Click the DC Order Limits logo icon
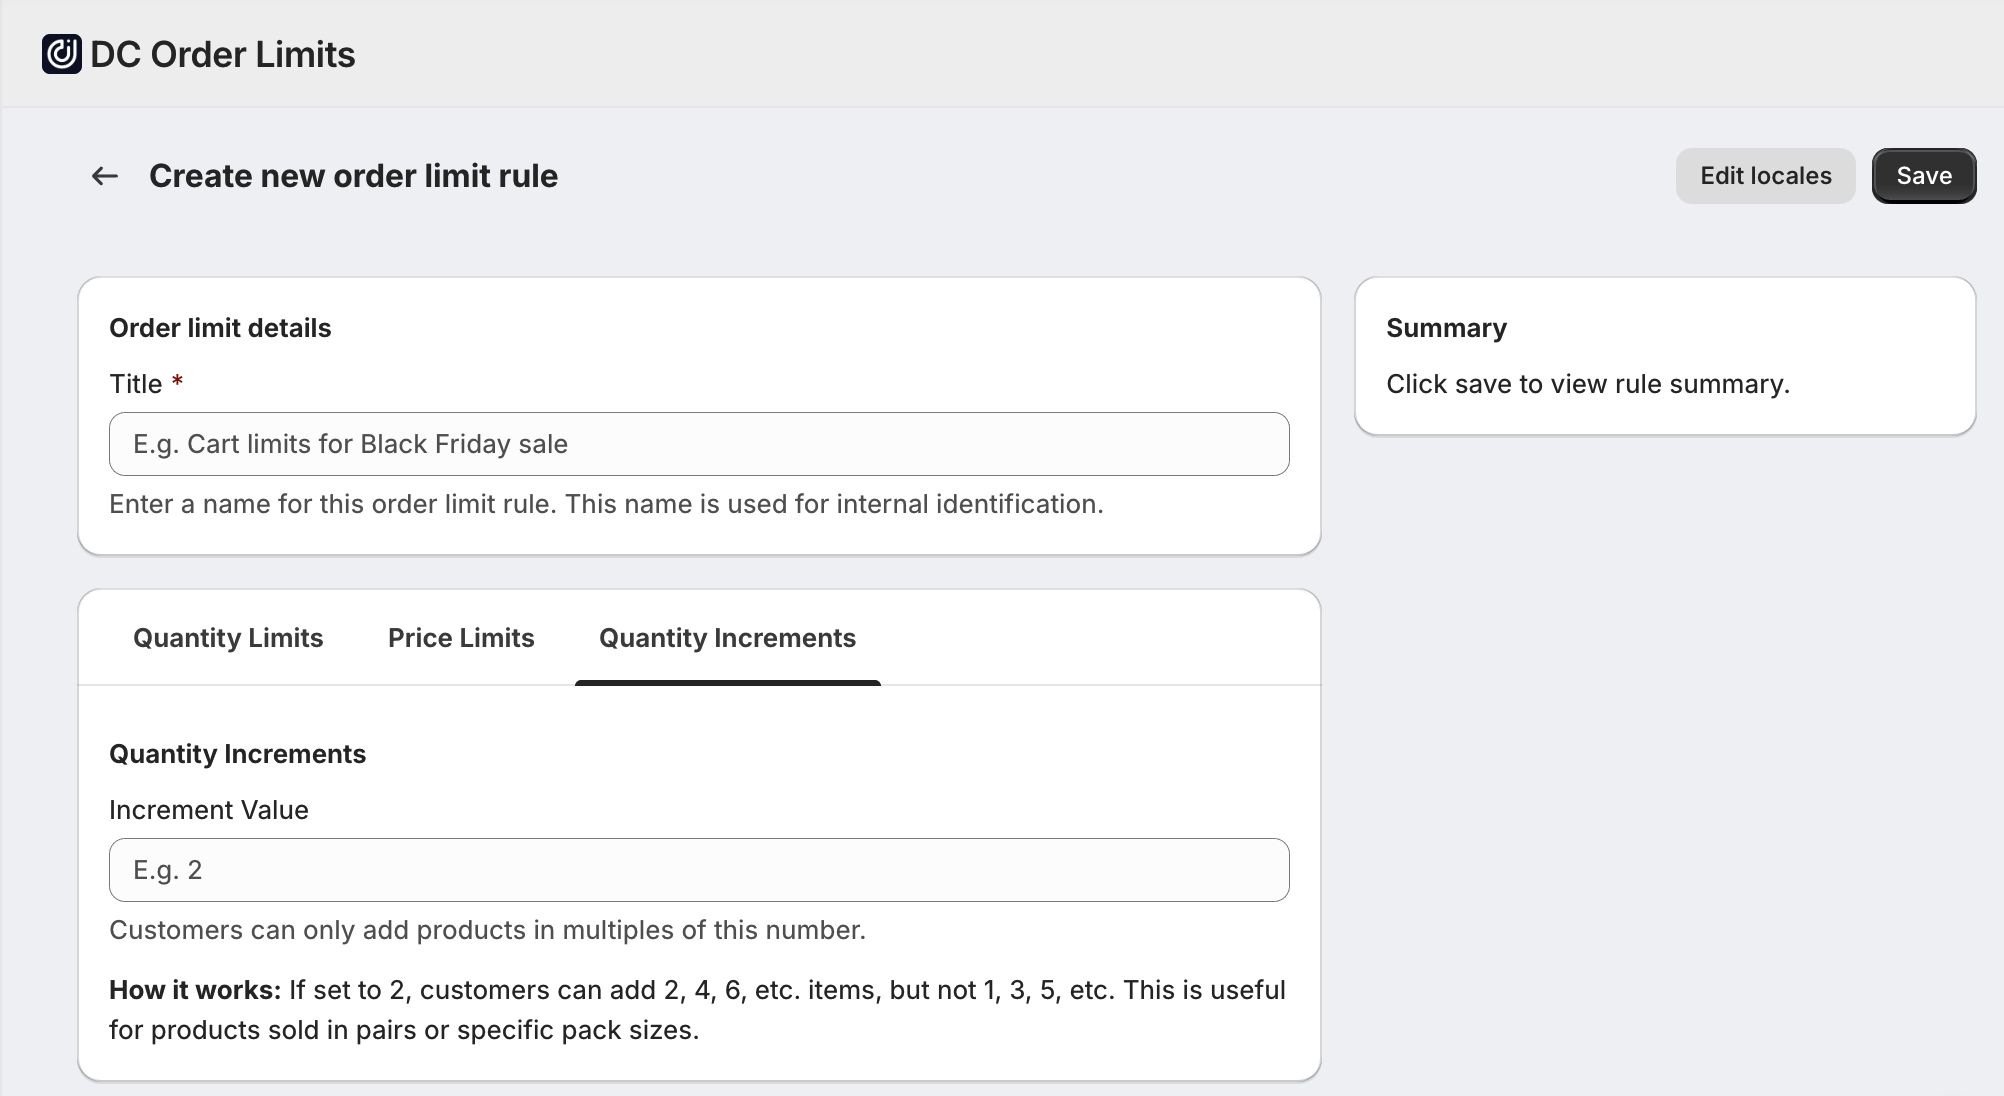Image resolution: width=2004 pixels, height=1096 pixels. (61, 54)
